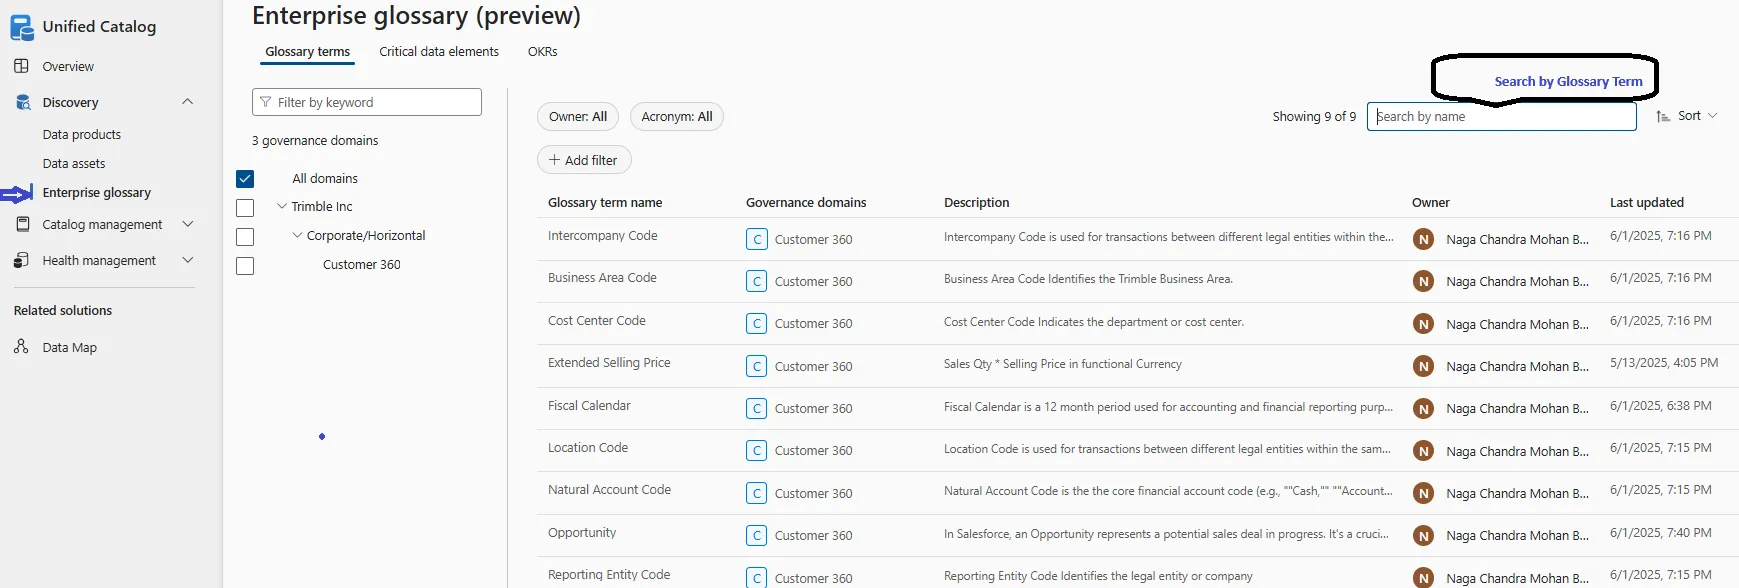Open the Sort dropdown
Screen dimensions: 1739x588
(x=1687, y=116)
